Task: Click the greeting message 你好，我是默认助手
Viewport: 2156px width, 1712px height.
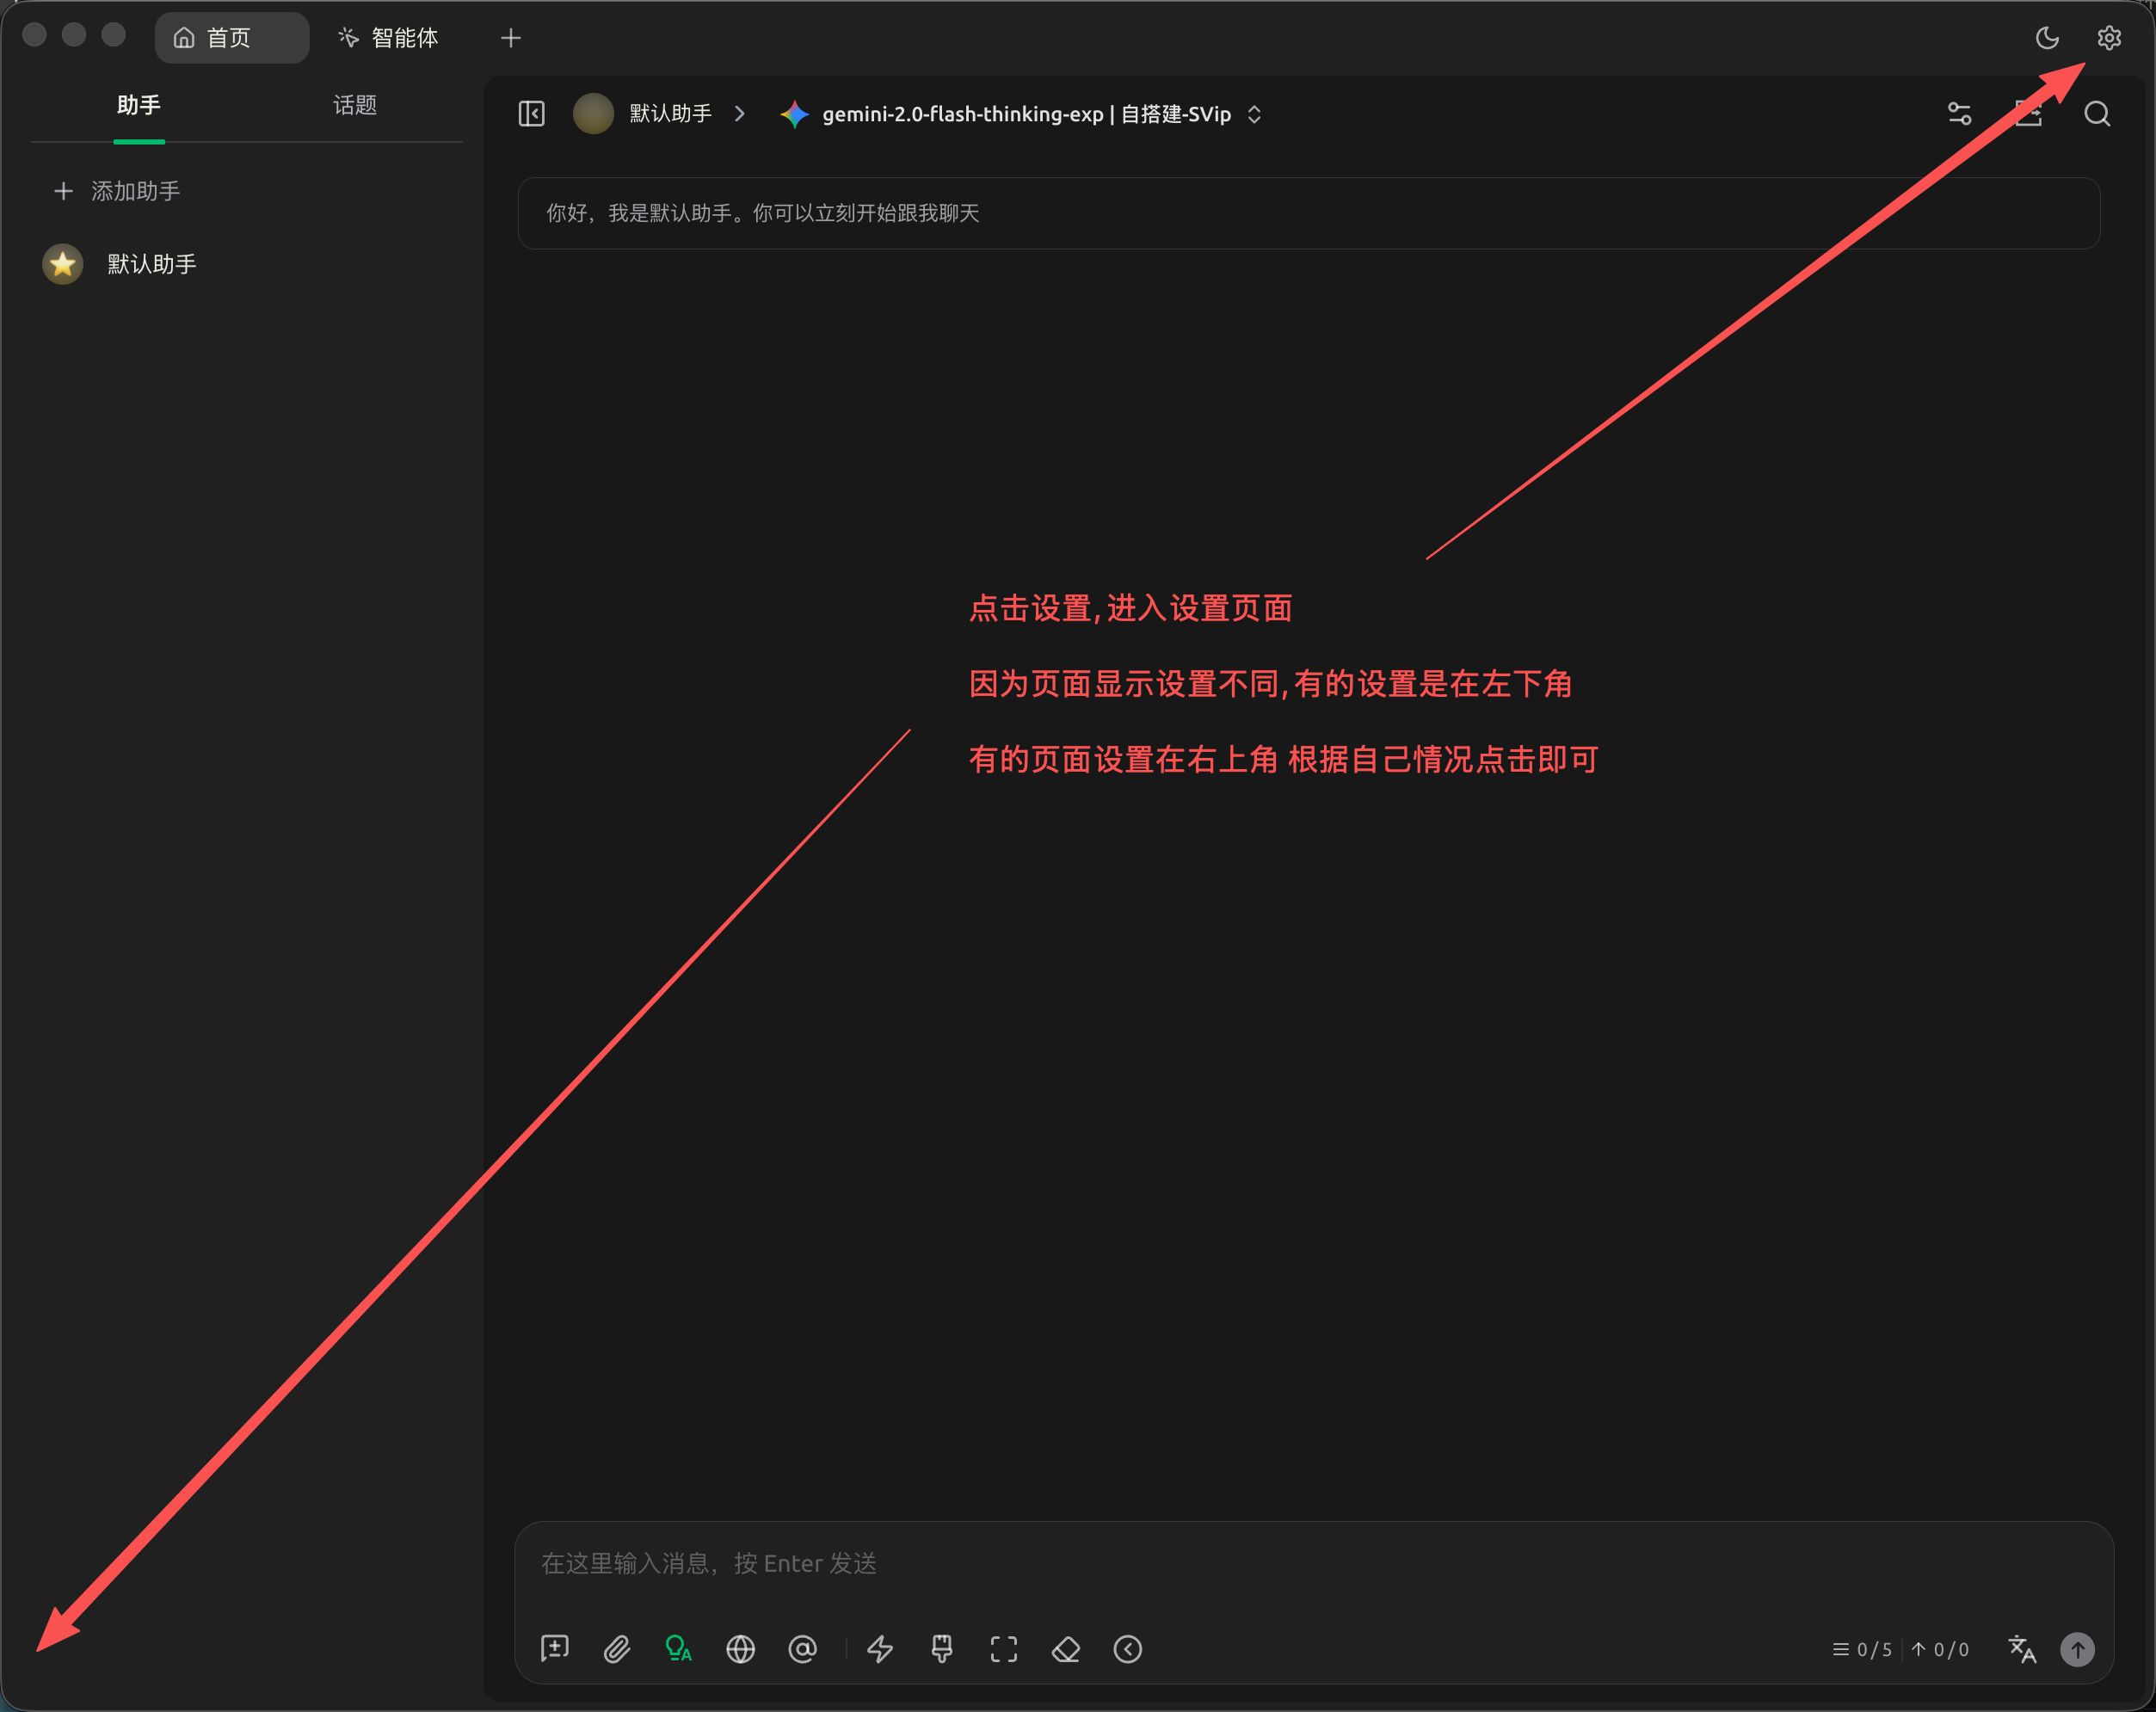Action: tap(1309, 213)
